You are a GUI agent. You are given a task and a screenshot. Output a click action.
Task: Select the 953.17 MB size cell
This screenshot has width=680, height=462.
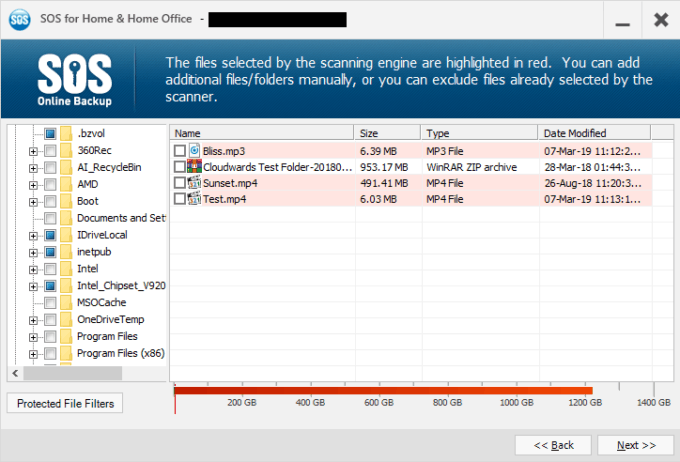384,167
